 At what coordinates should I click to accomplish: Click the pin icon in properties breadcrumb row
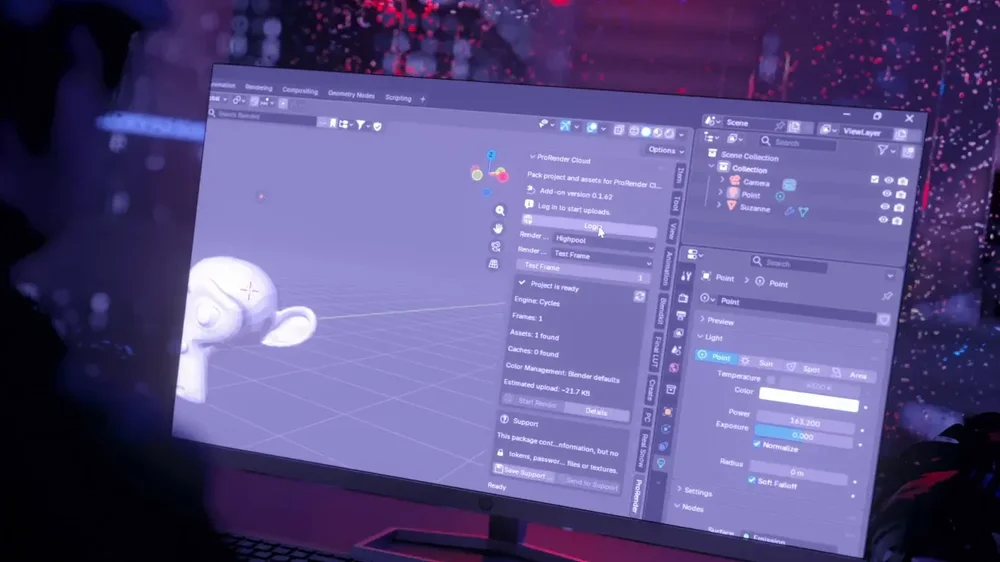886,297
